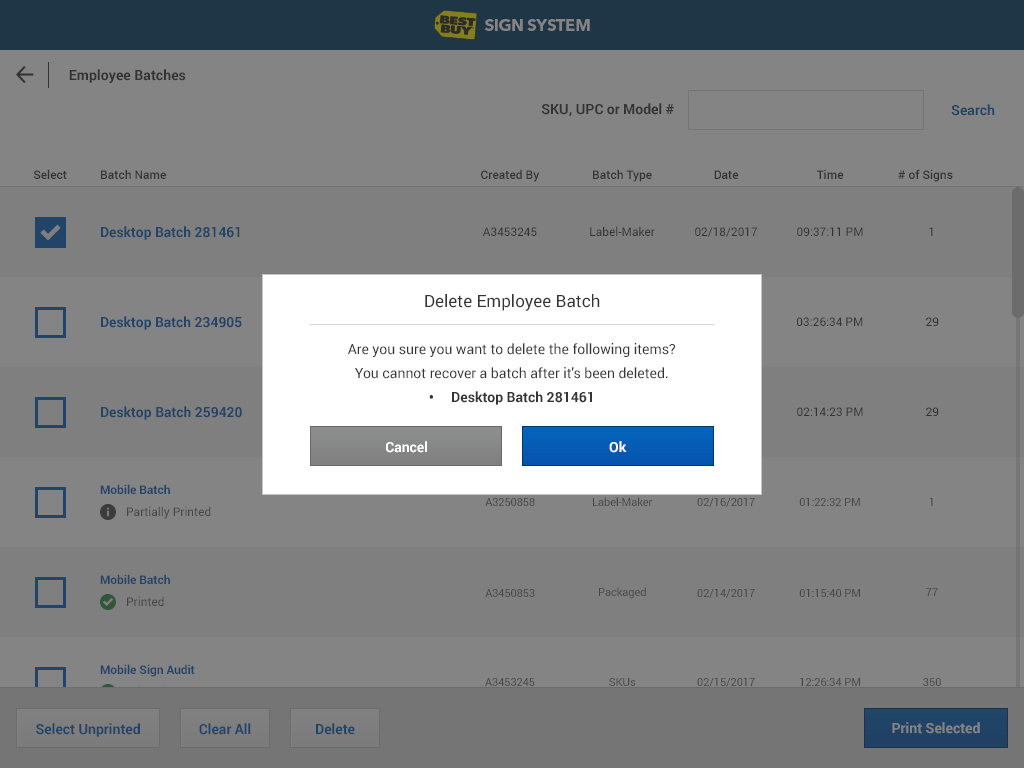Screen dimensions: 1024x768
Task: Click Select Unprinted button
Action: [88, 728]
